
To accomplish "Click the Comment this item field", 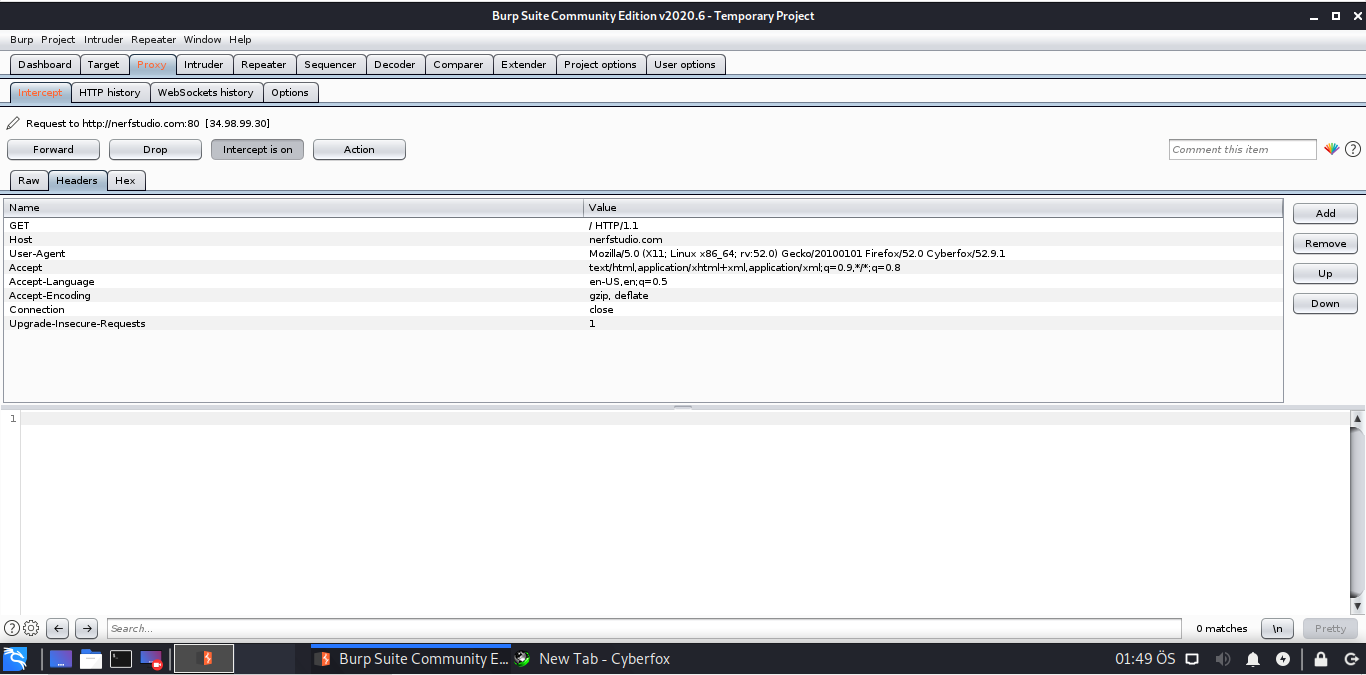I will [1243, 149].
